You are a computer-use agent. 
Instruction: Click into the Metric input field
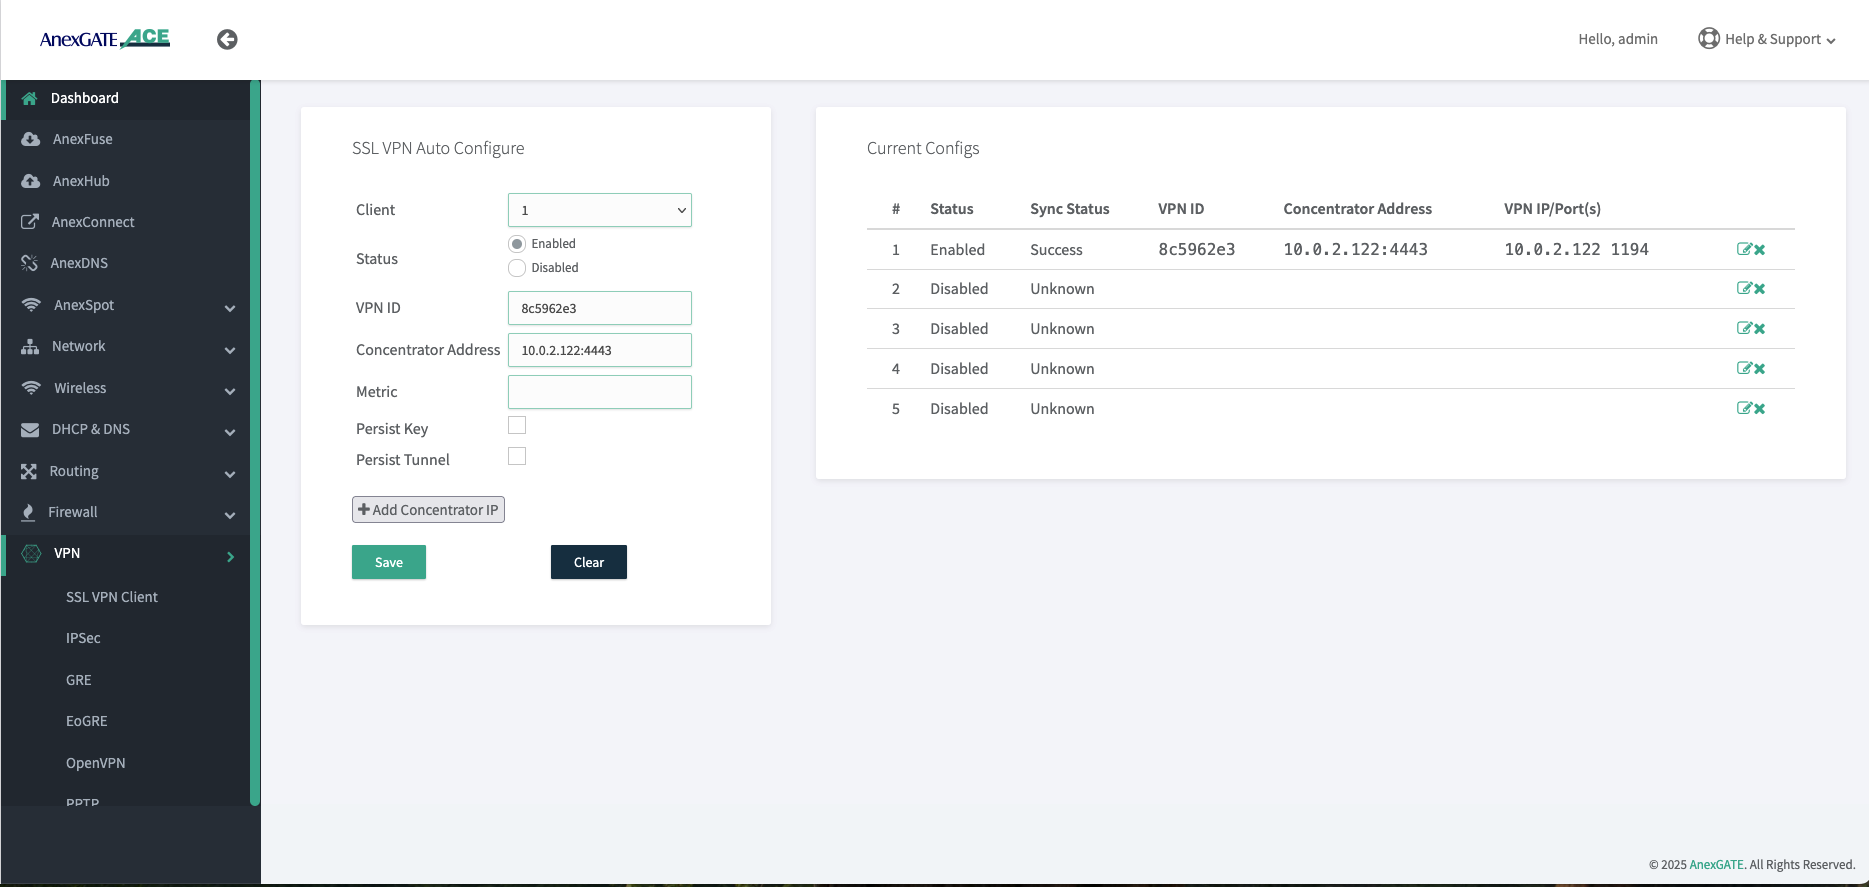pyautogui.click(x=599, y=392)
